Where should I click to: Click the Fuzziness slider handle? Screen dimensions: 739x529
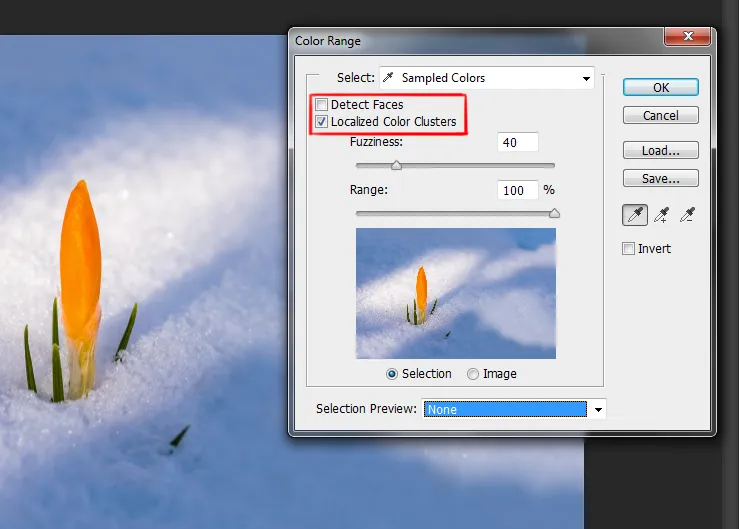396,165
